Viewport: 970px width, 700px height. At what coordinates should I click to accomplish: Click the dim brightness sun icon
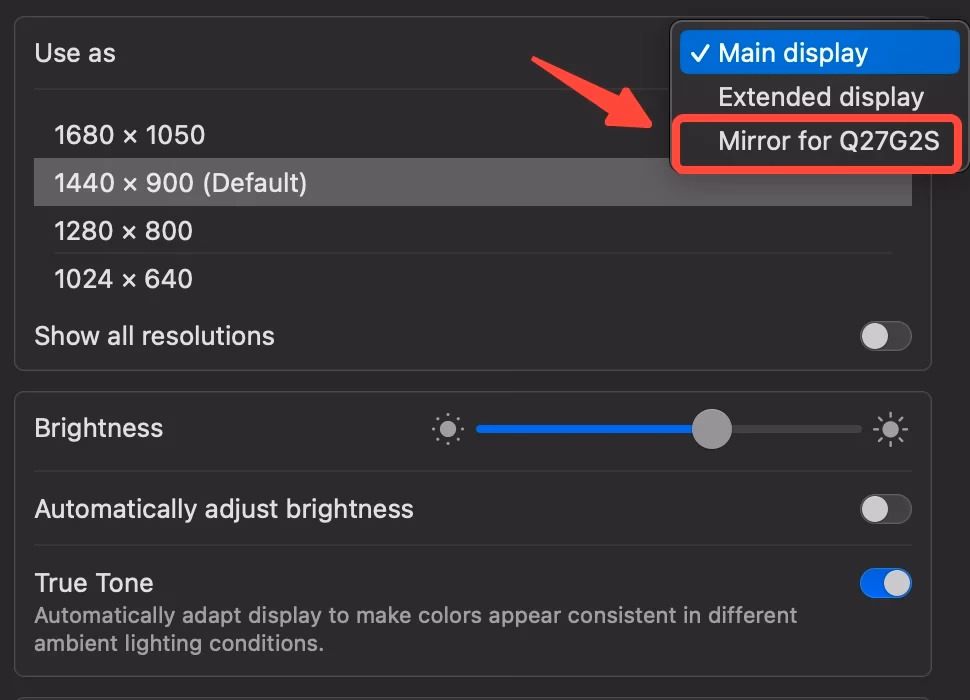(448, 429)
